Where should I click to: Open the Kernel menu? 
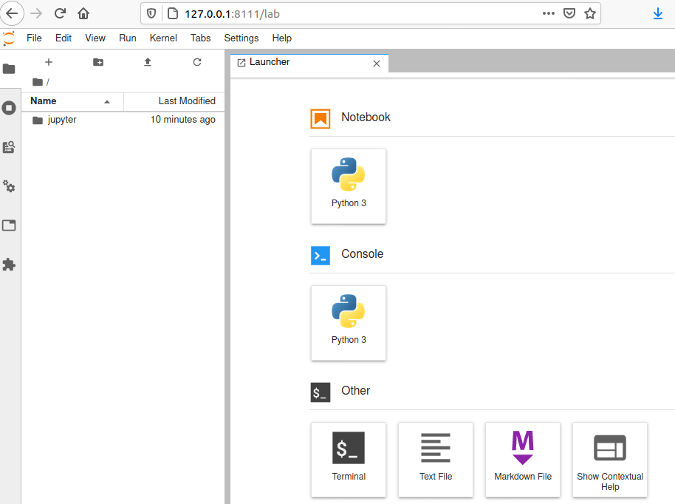pos(163,38)
